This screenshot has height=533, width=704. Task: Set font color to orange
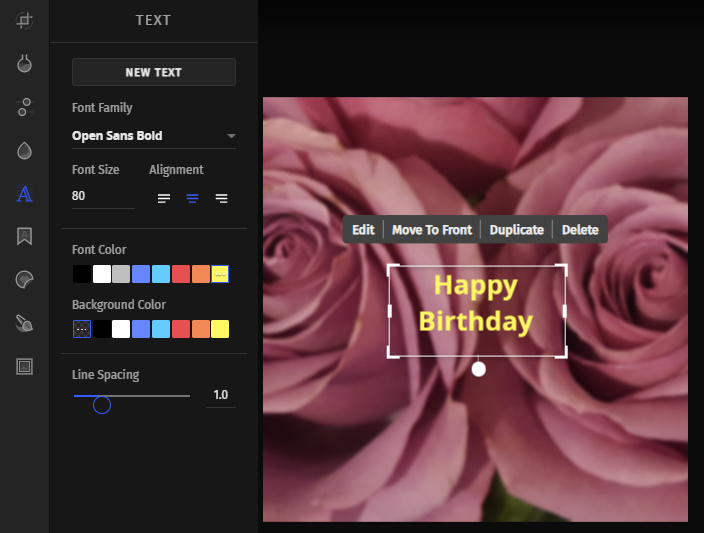[x=201, y=274]
